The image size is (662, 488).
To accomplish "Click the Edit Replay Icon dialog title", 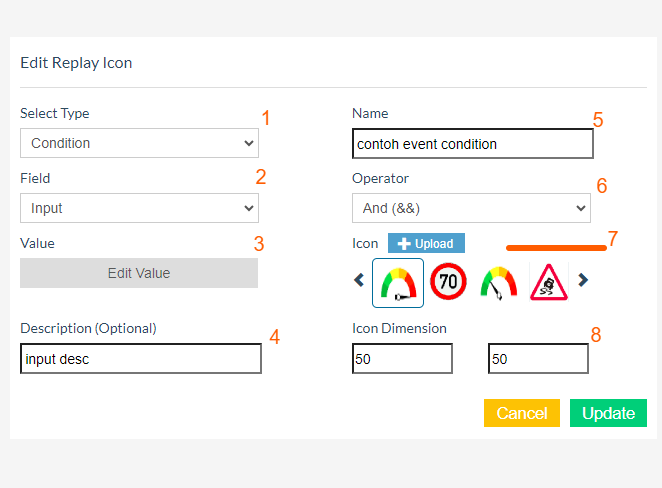I will tap(76, 63).
